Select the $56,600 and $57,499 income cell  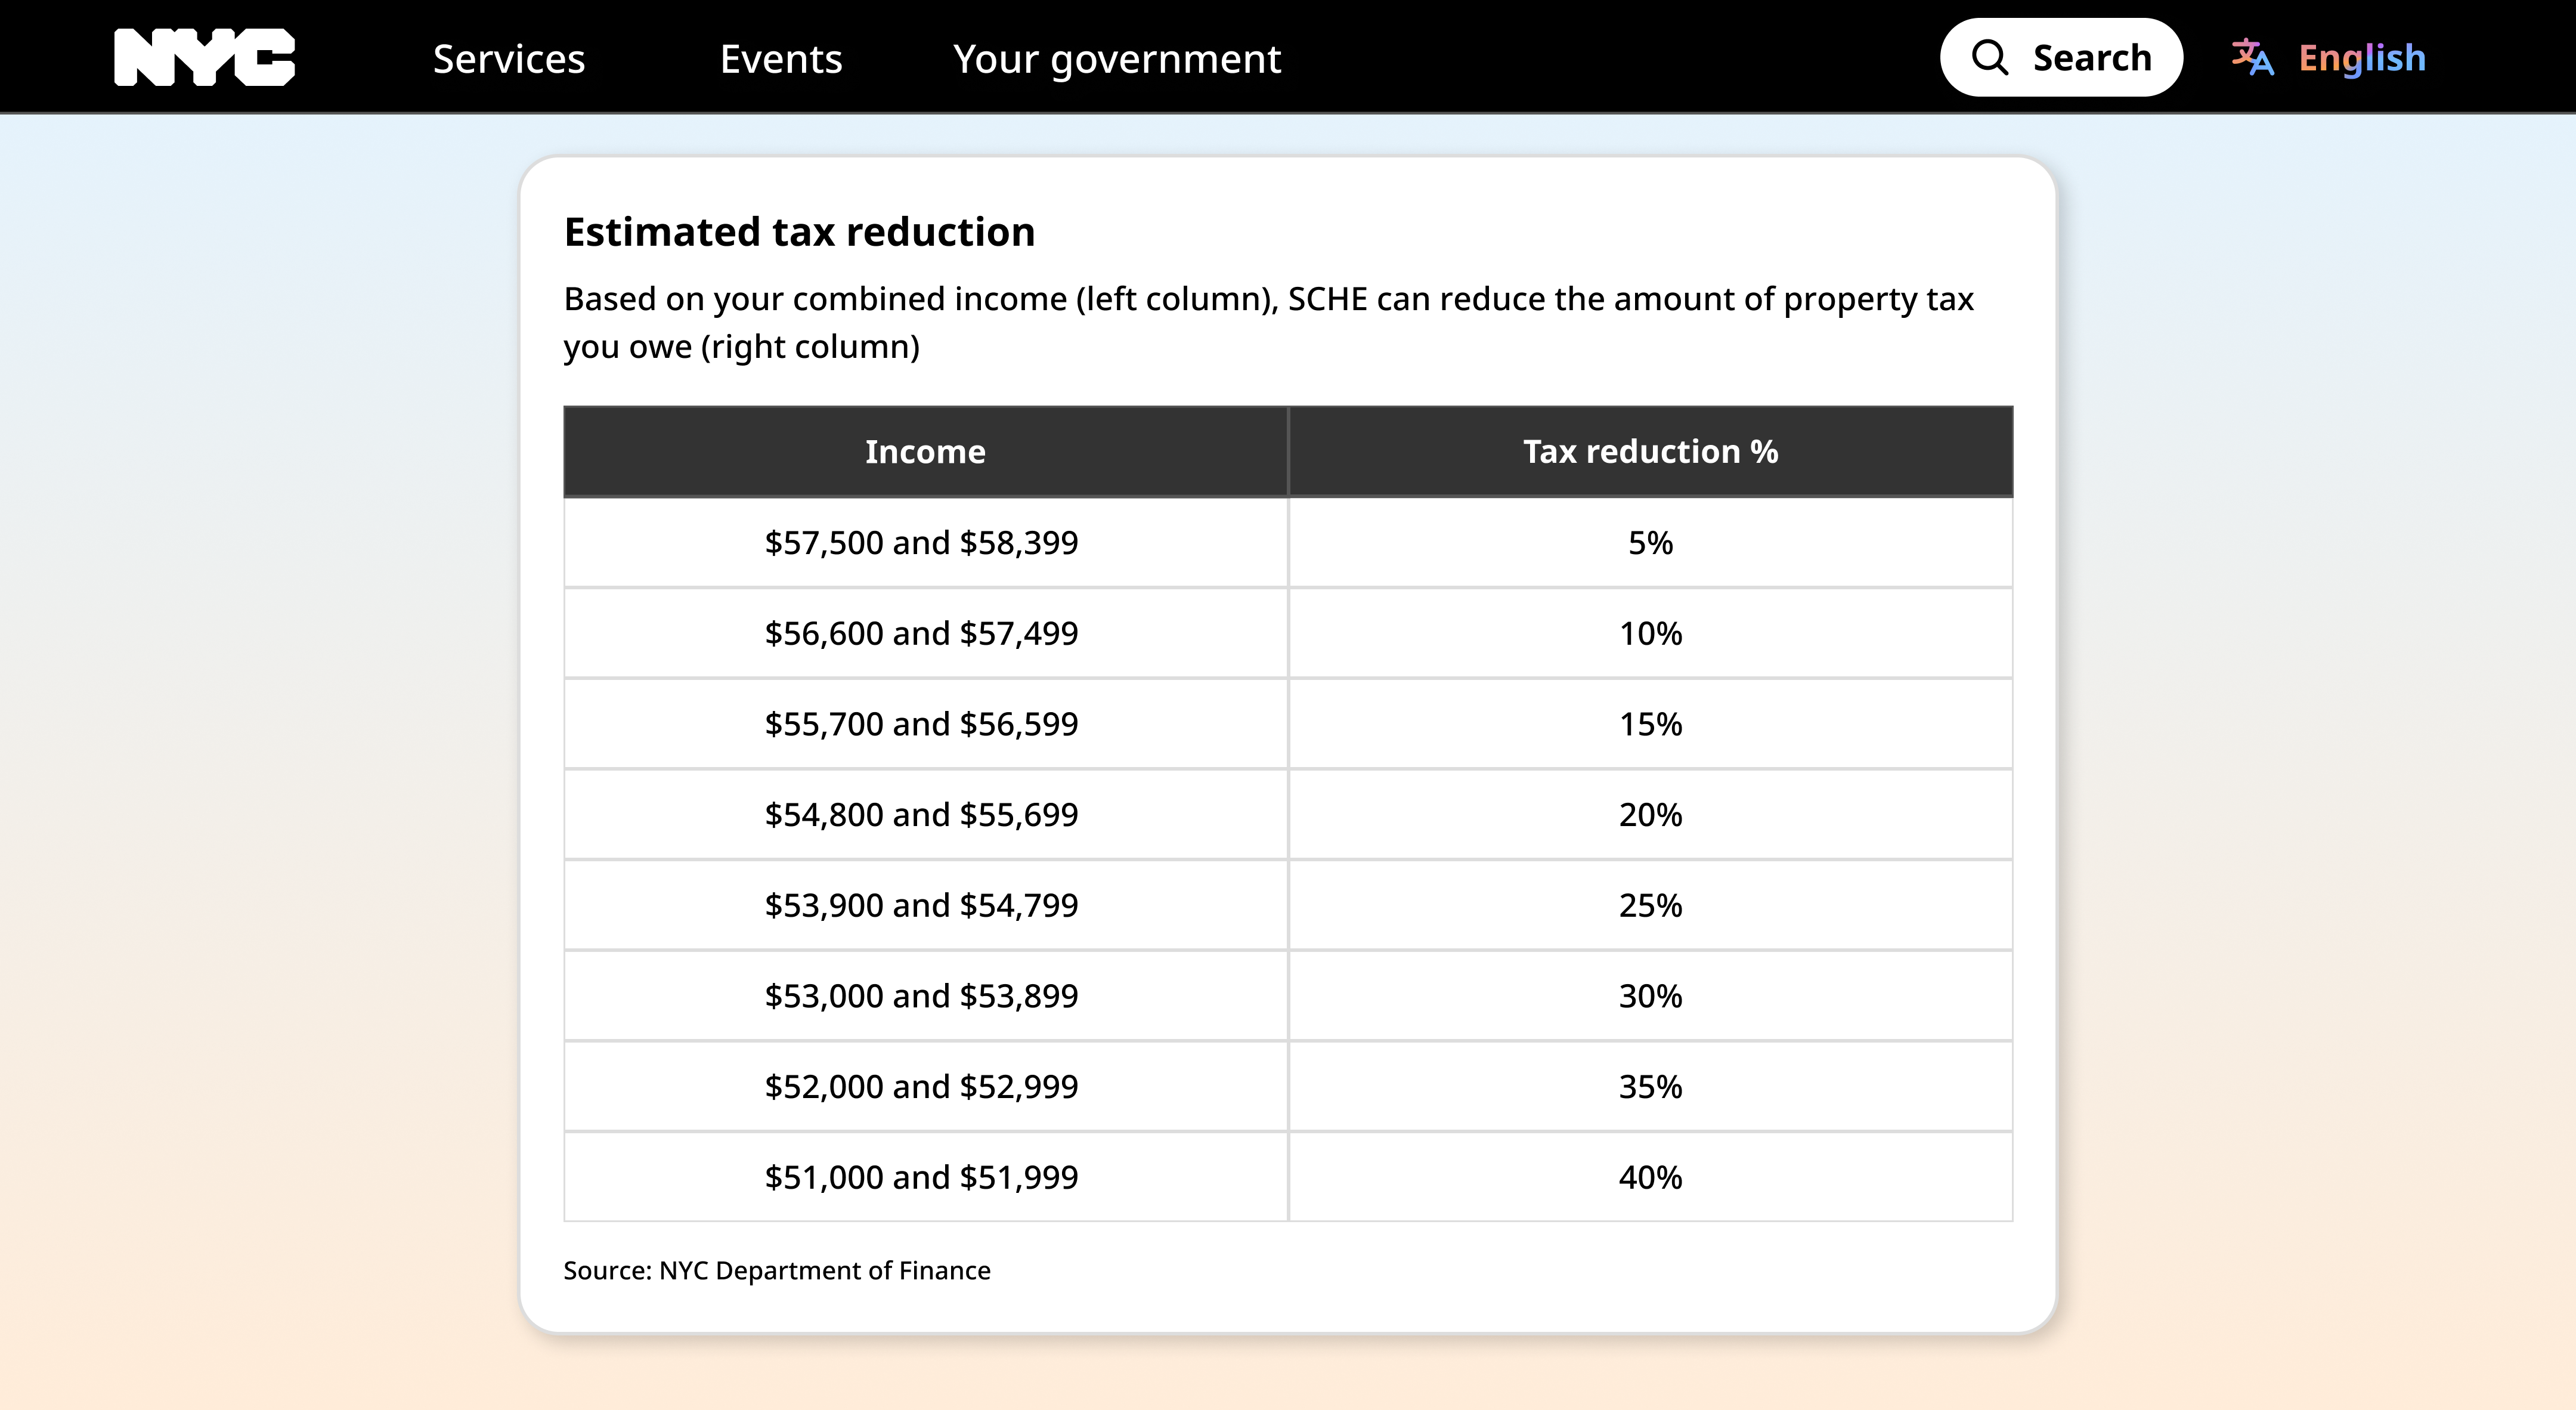(922, 633)
